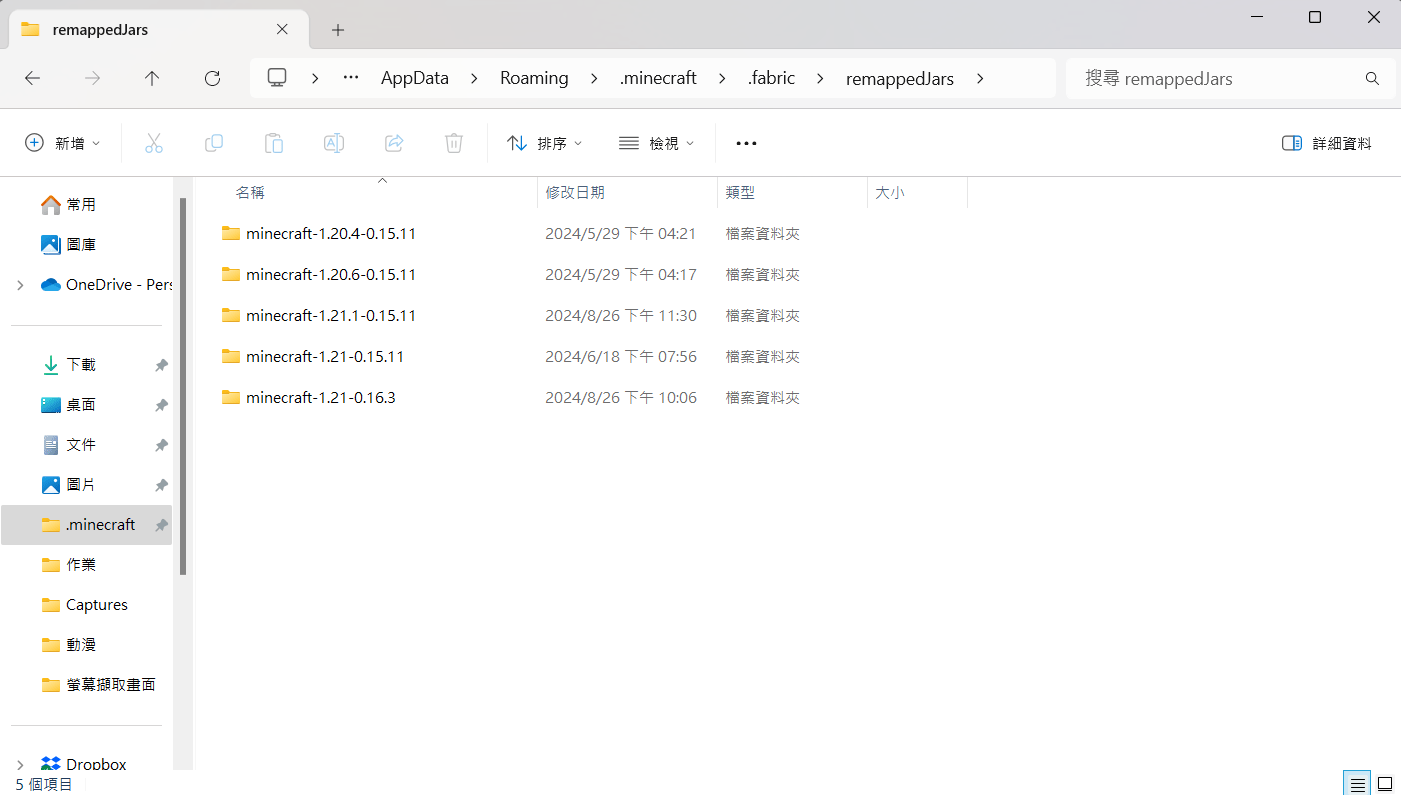Open the 檢視 view dropdown
This screenshot has height=795, width=1401.
(x=657, y=143)
